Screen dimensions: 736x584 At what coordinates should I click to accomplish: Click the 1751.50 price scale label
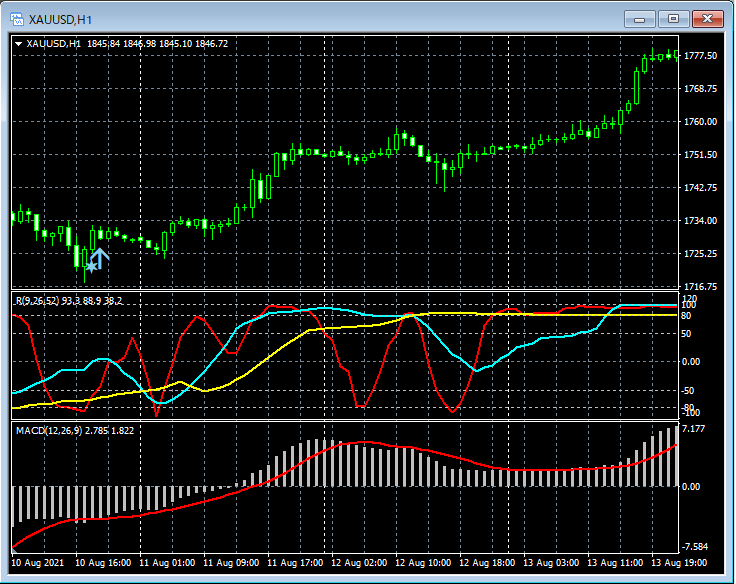tap(700, 155)
